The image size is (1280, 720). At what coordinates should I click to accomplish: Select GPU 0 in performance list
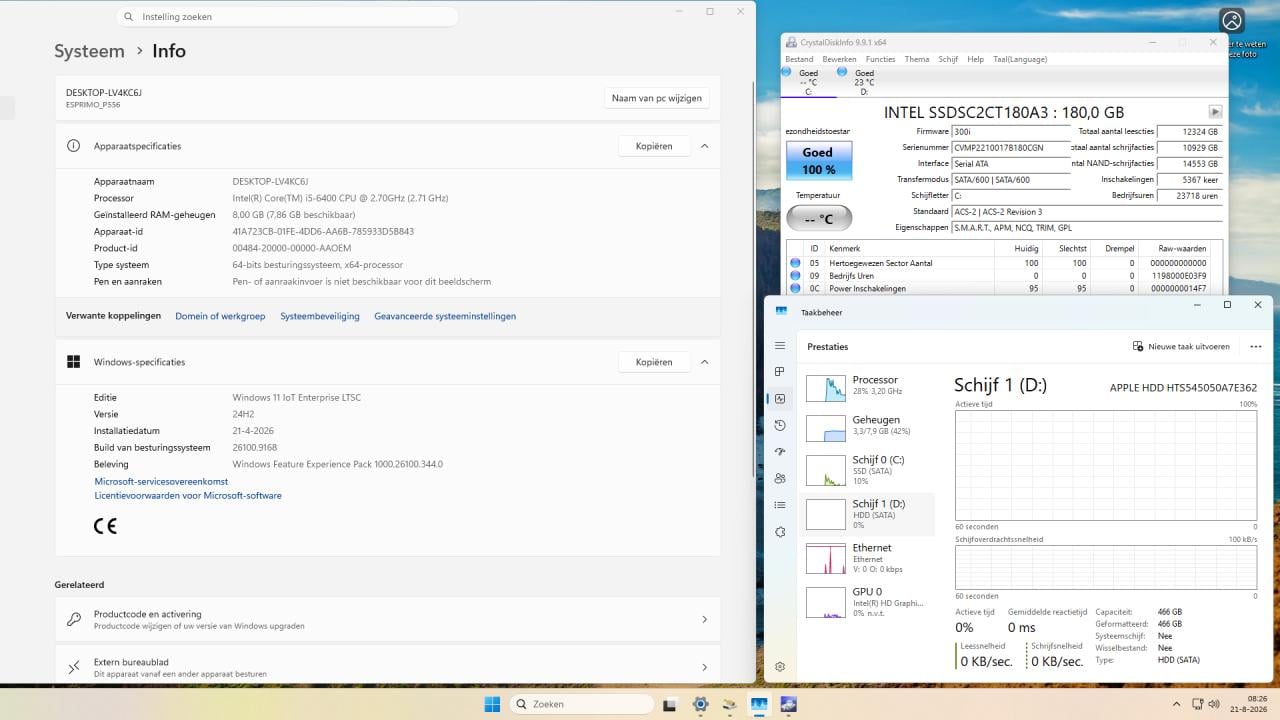pyautogui.click(x=868, y=602)
